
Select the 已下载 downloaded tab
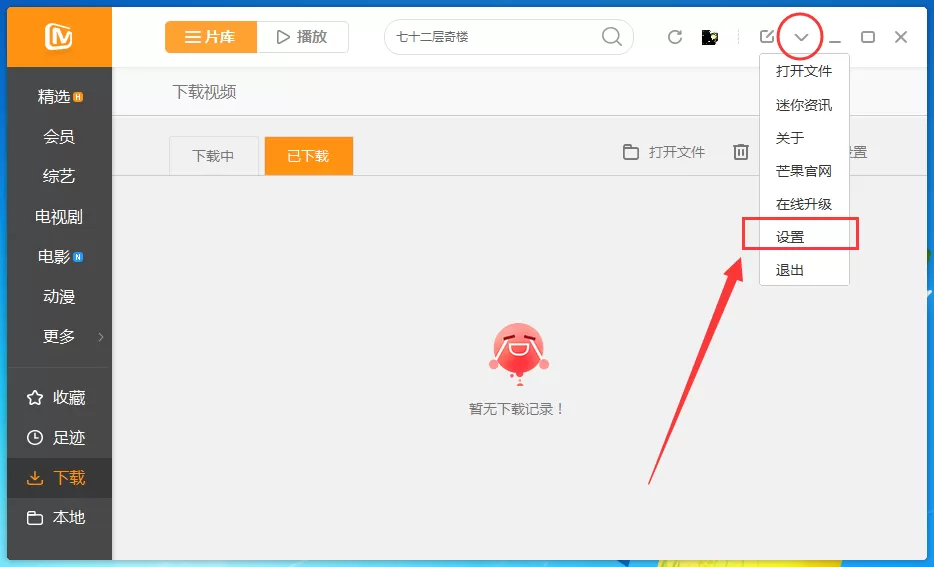click(309, 156)
